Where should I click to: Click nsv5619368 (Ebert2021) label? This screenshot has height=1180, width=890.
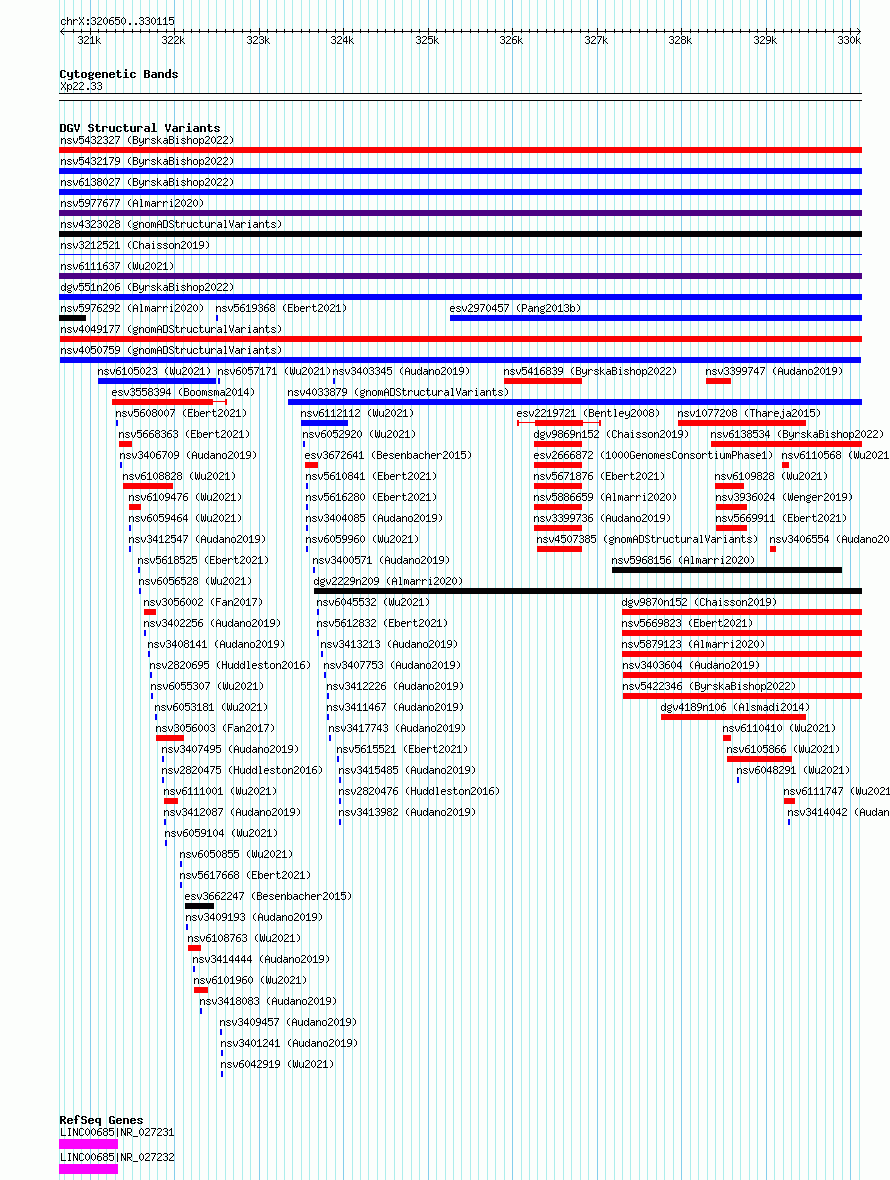(x=281, y=309)
